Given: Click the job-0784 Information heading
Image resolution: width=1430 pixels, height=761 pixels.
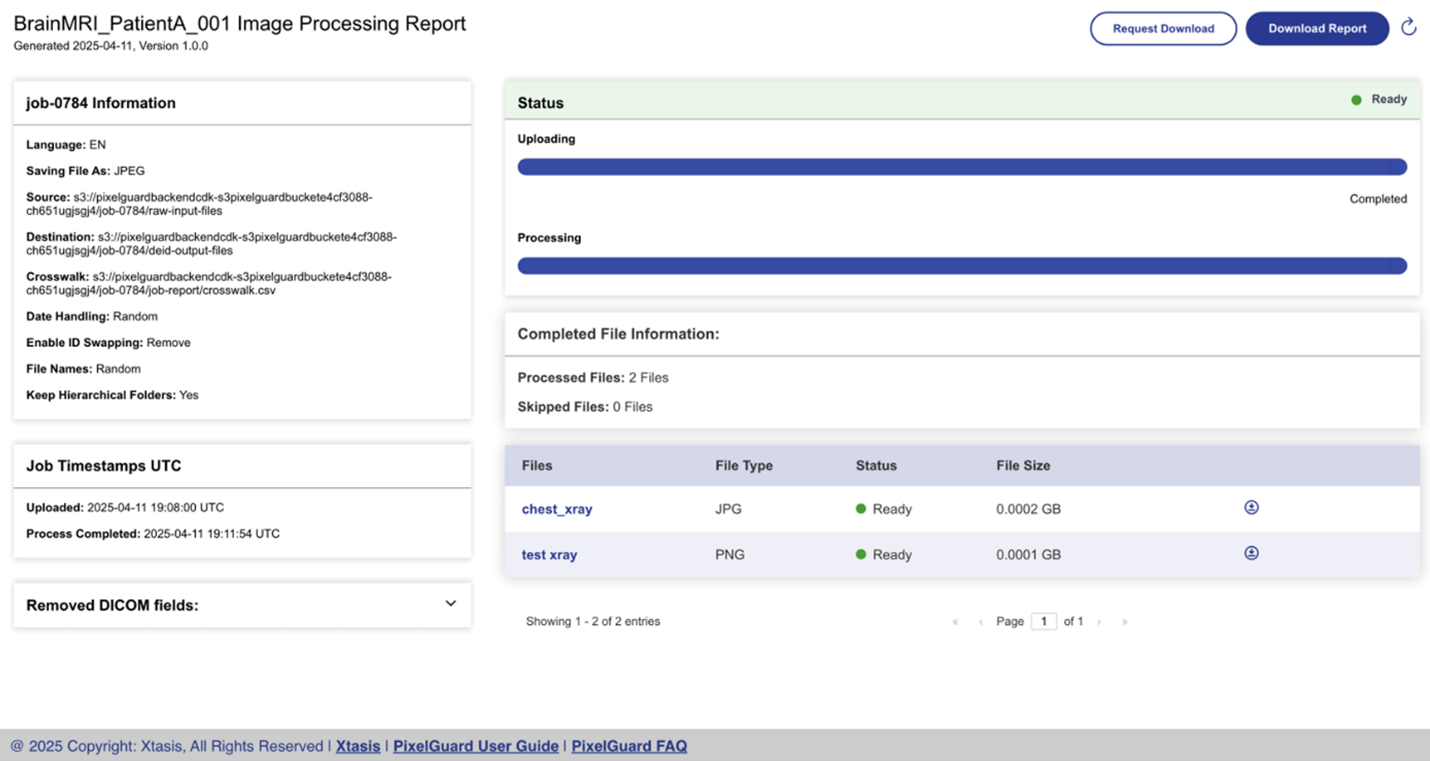Looking at the screenshot, I should pos(101,103).
